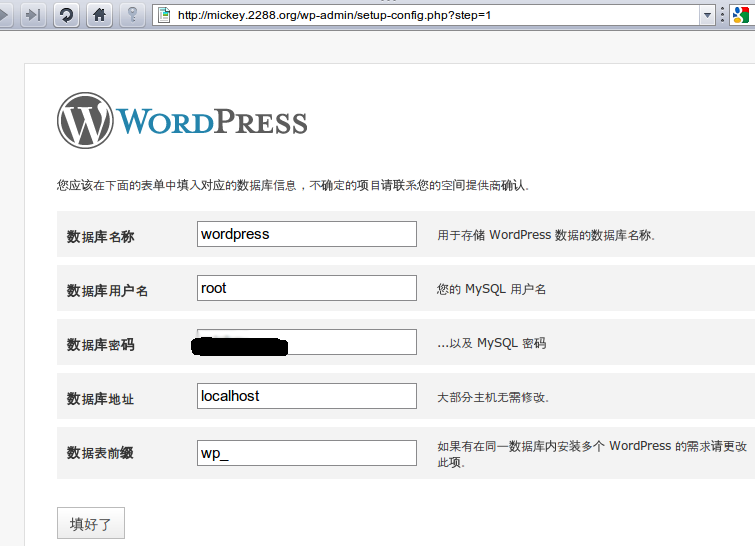Submit the form with the 填好了 button
The width and height of the screenshot is (755, 546).
point(91,523)
